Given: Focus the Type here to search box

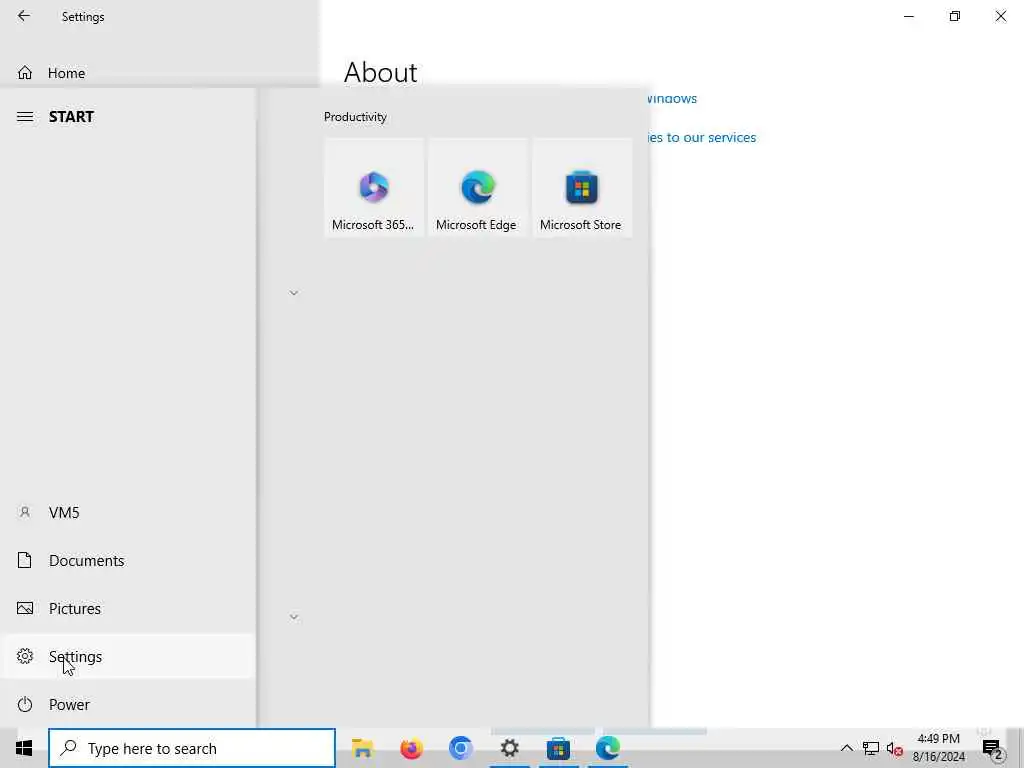Looking at the screenshot, I should [191, 748].
